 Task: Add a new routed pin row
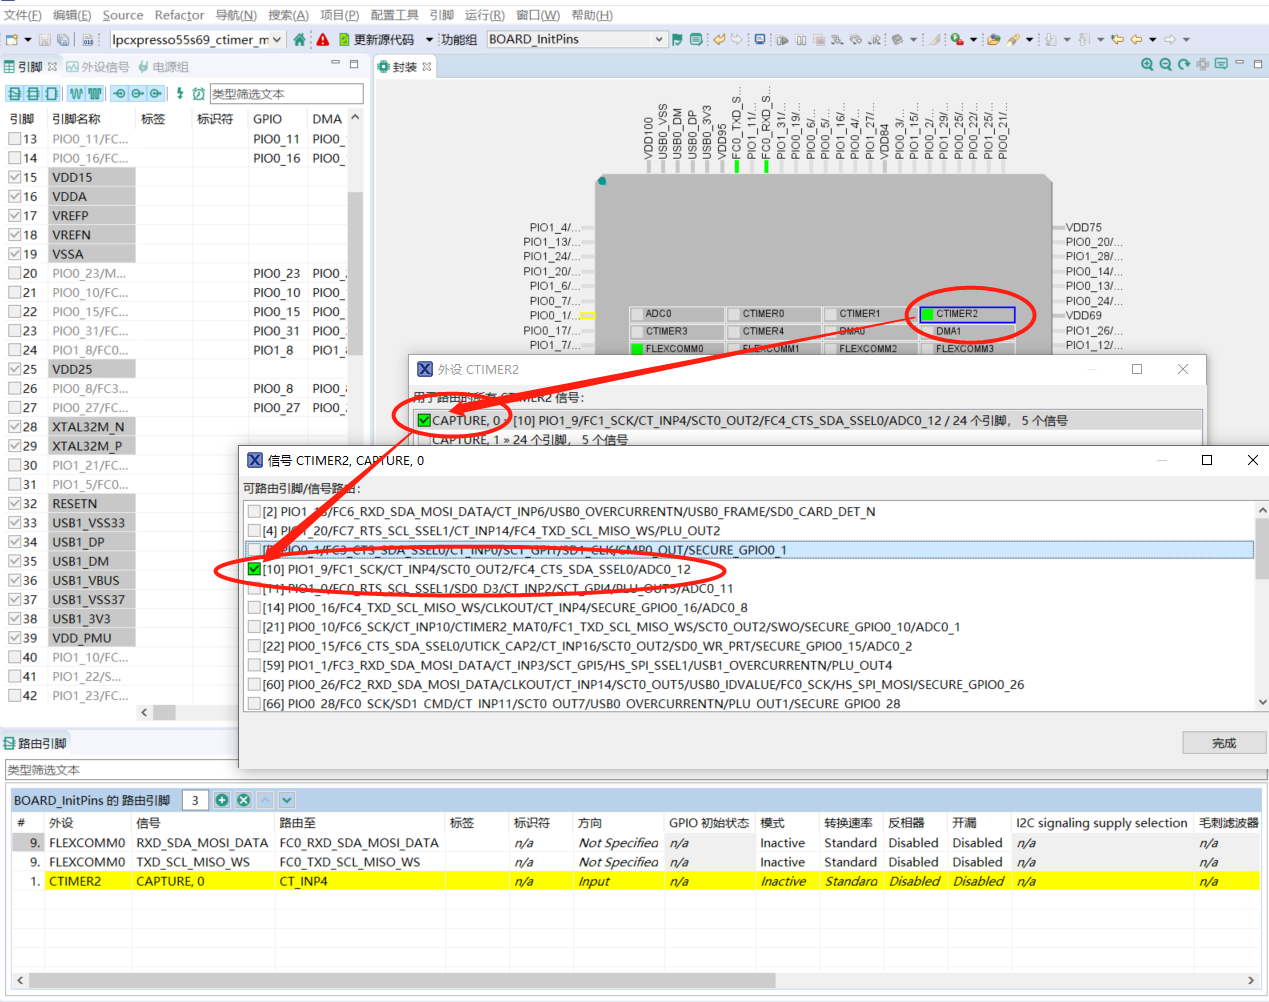[x=222, y=800]
